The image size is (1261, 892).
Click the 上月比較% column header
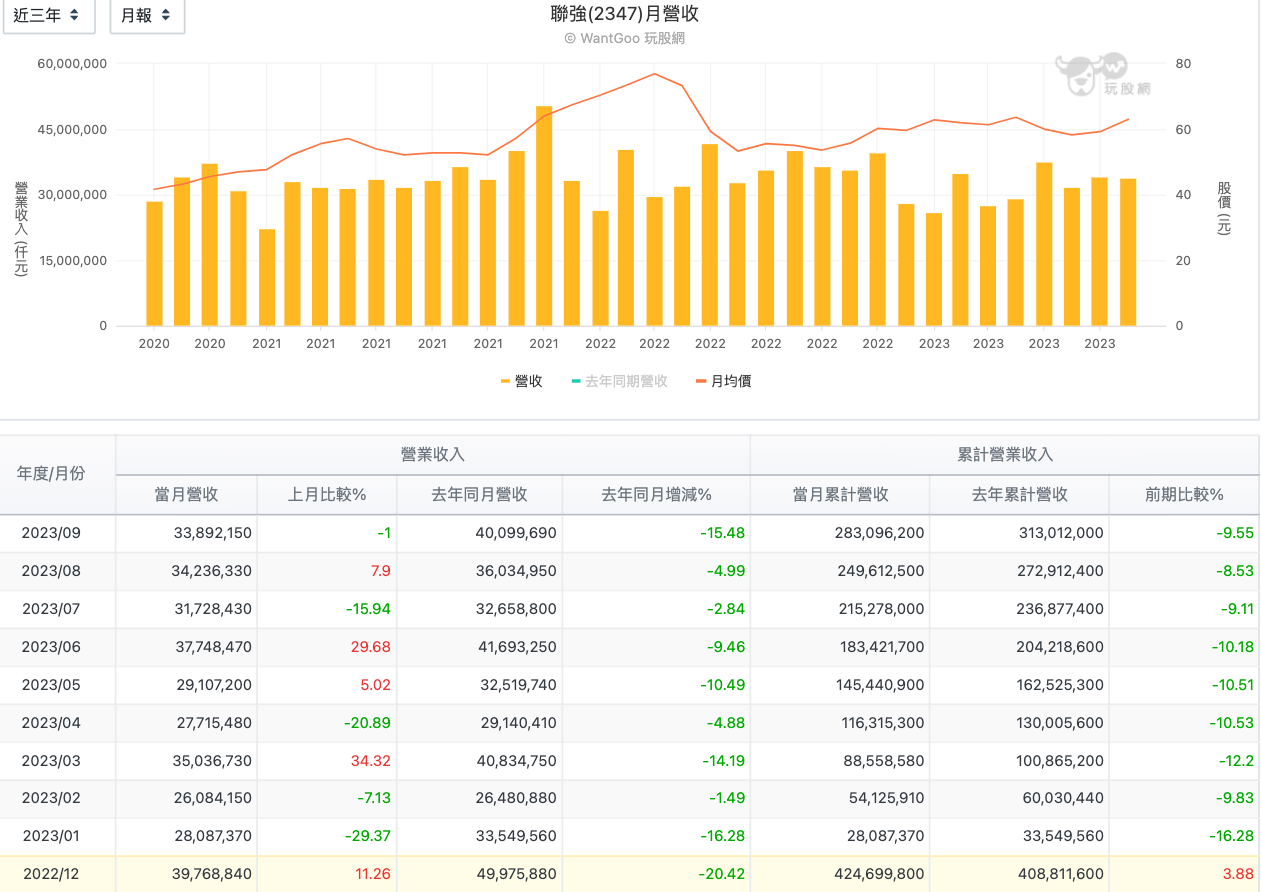pos(327,495)
